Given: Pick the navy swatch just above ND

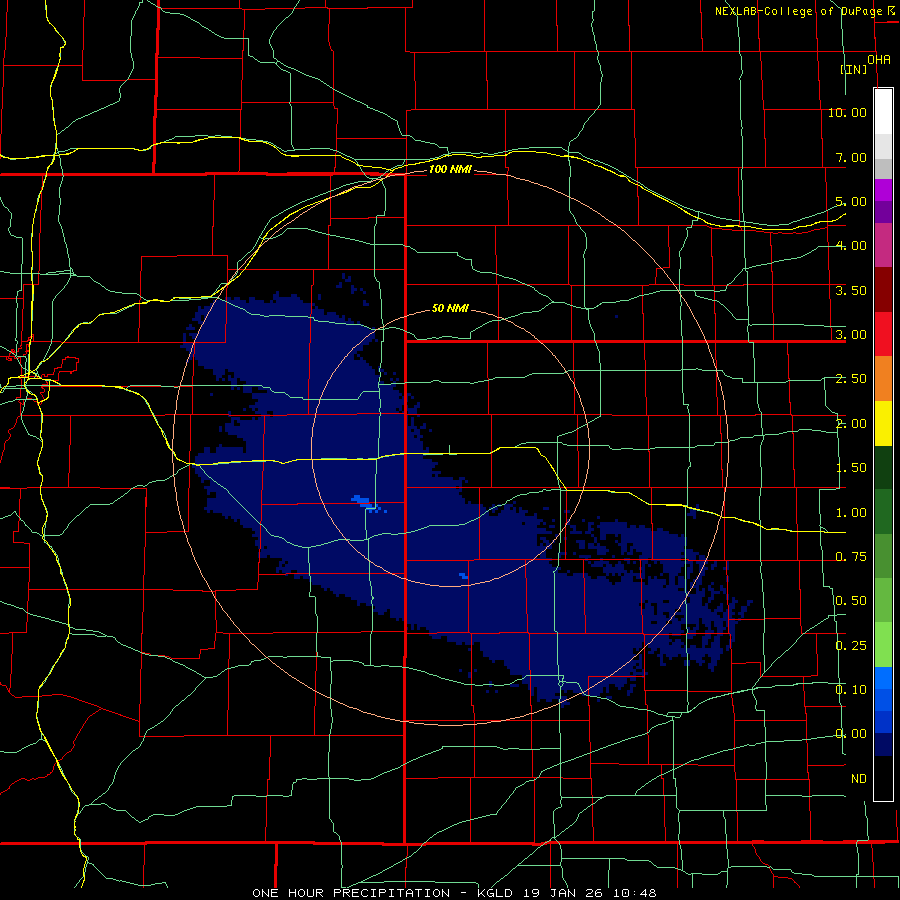Looking at the screenshot, I should tap(883, 744).
